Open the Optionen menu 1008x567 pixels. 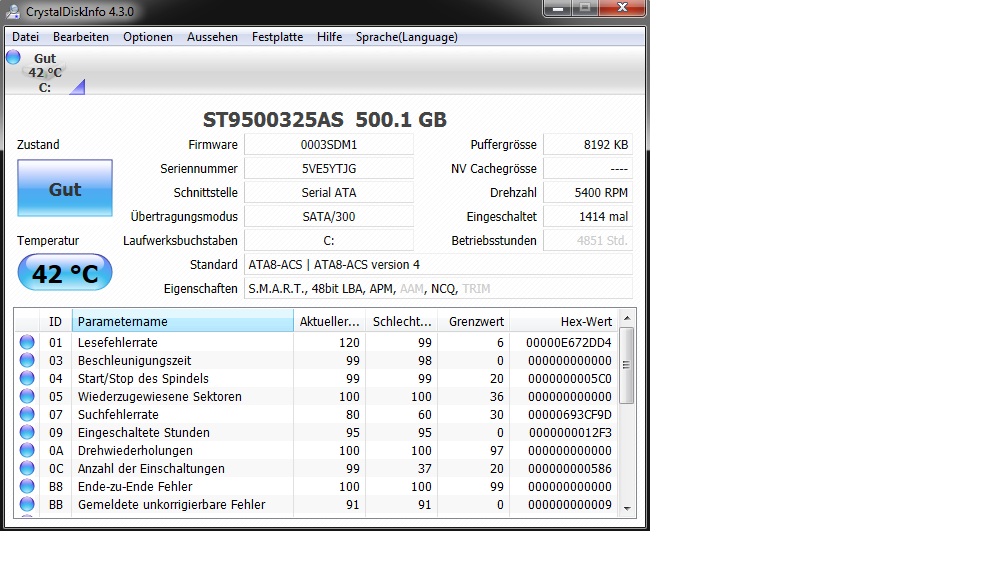coord(148,37)
